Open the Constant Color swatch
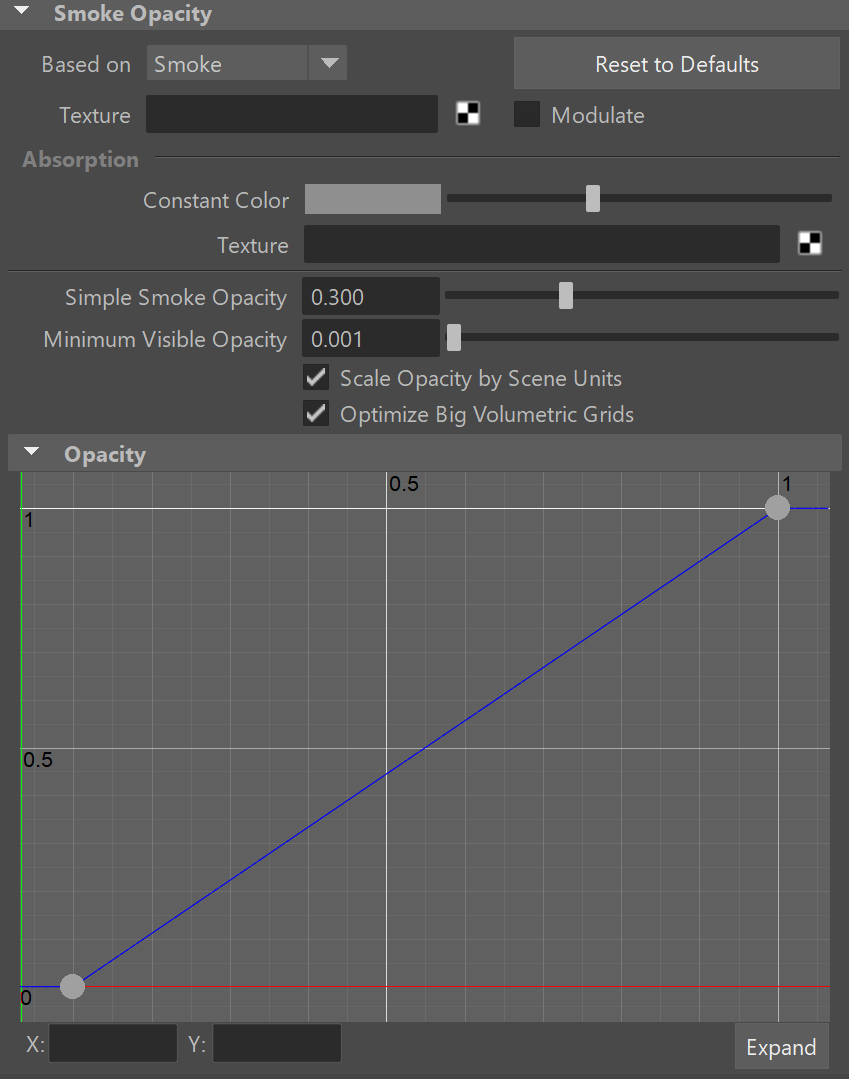This screenshot has width=849, height=1079. click(x=372, y=200)
